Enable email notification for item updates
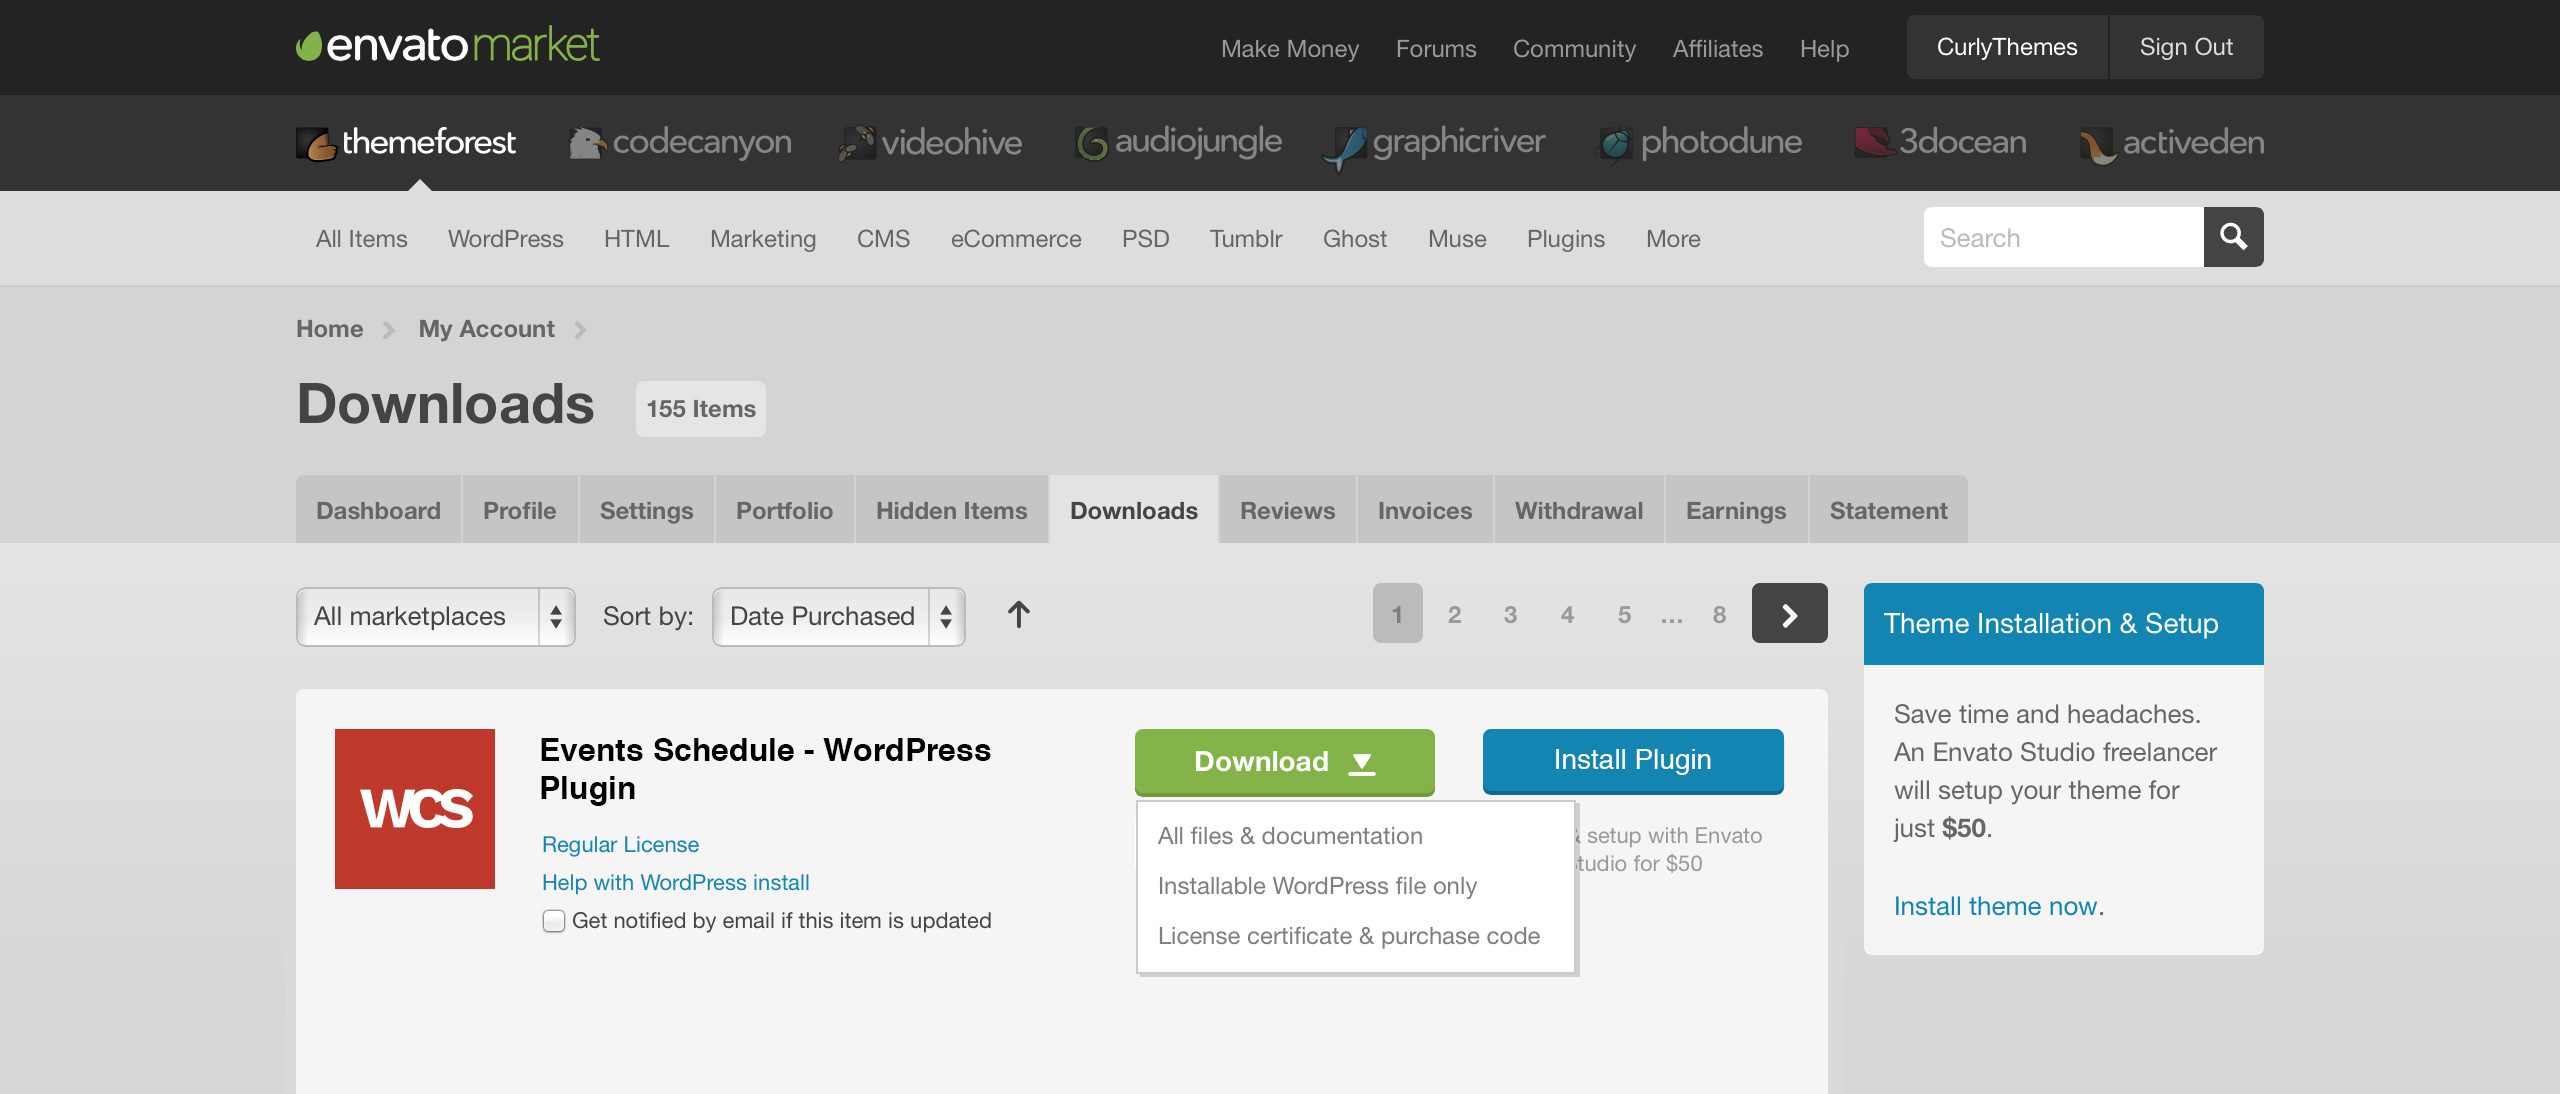 pos(554,921)
